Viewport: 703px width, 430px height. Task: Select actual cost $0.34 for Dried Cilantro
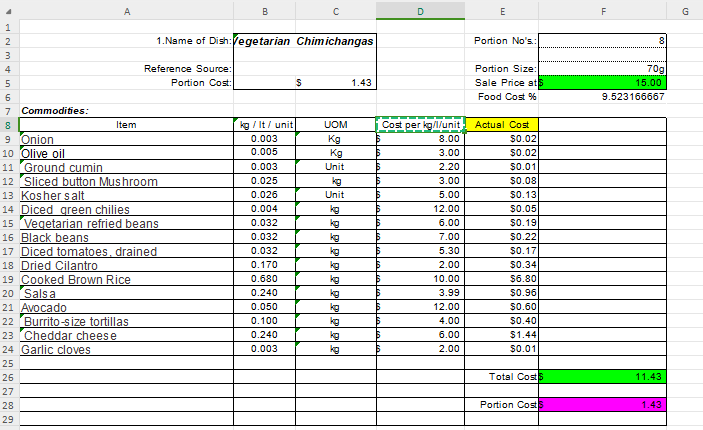click(x=502, y=265)
